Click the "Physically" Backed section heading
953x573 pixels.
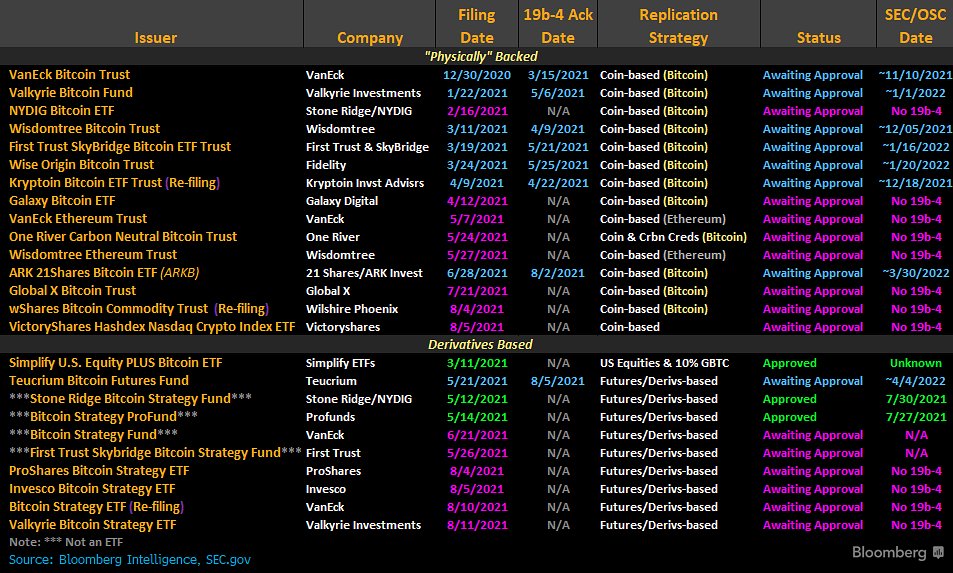480,56
